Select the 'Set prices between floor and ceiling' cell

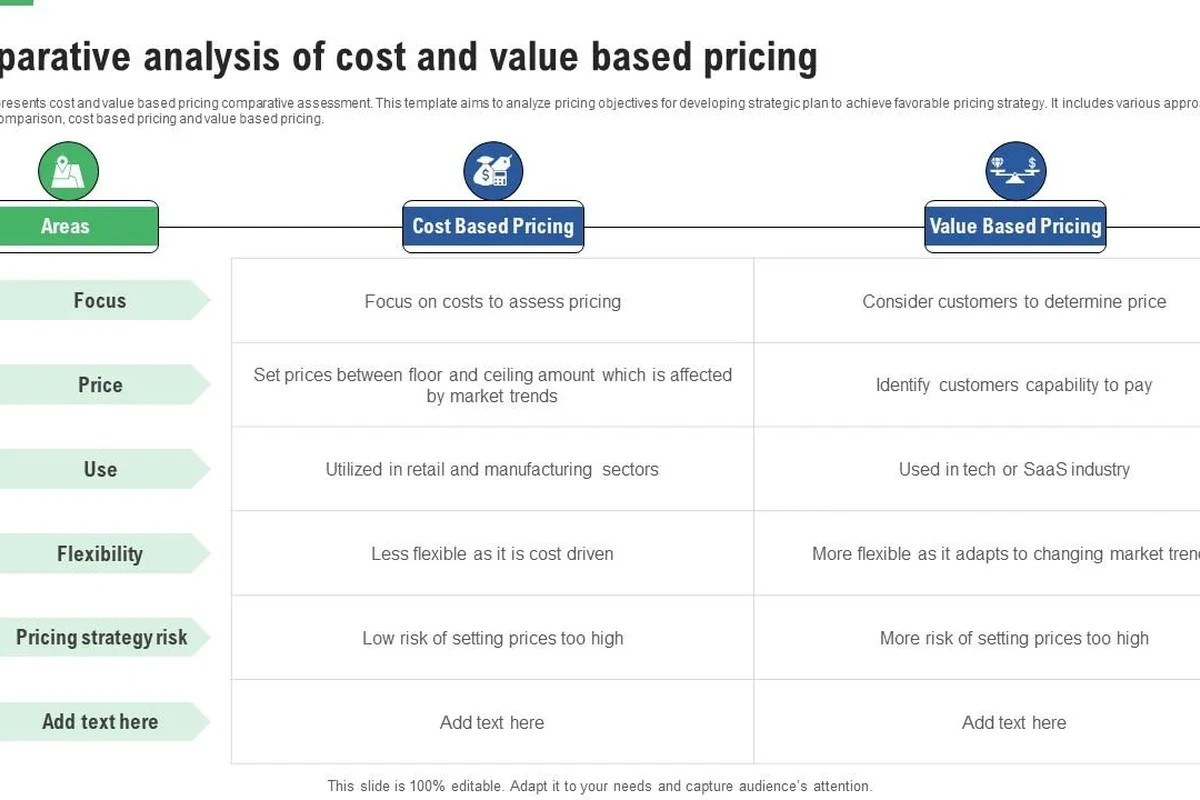point(493,385)
